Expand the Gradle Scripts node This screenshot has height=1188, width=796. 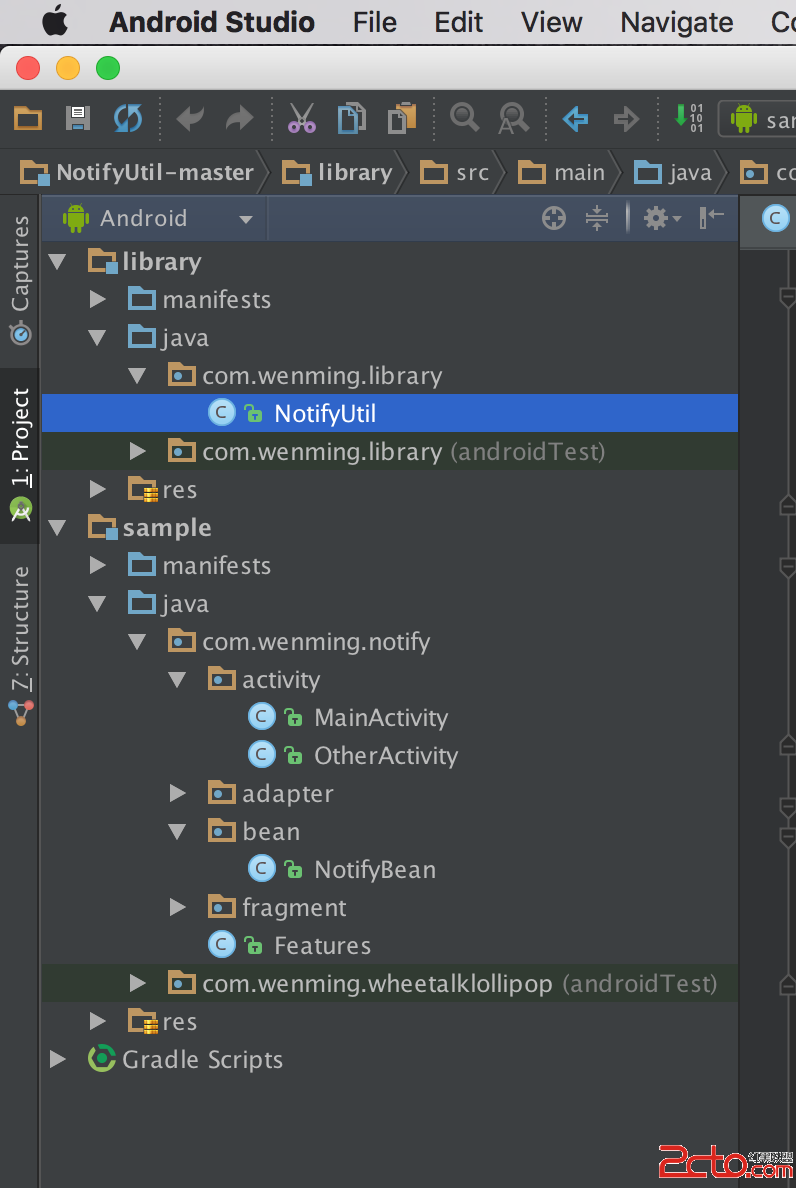click(58, 1060)
